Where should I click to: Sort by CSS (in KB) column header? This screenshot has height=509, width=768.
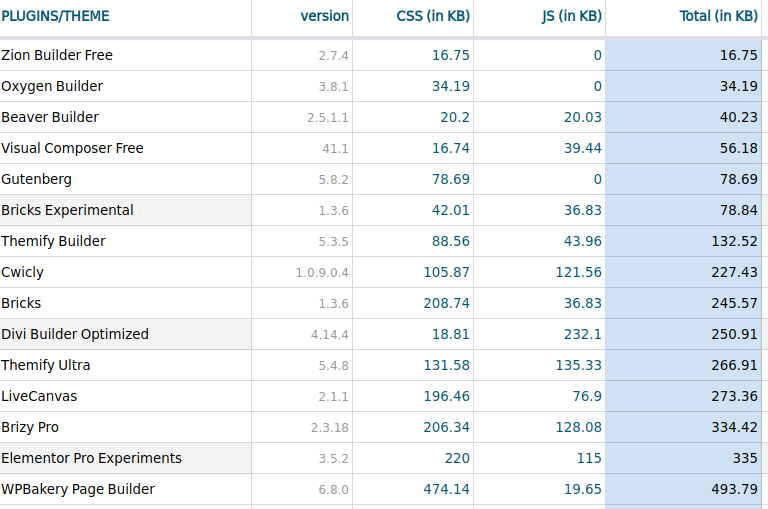[433, 16]
